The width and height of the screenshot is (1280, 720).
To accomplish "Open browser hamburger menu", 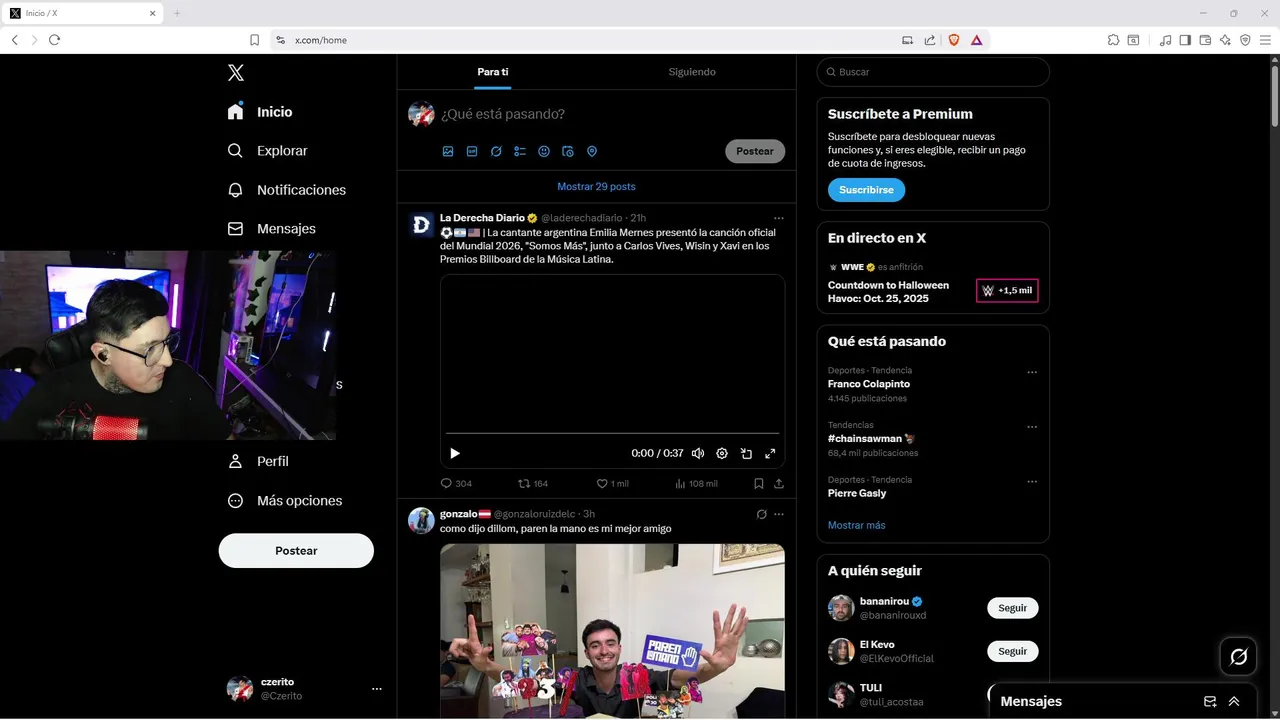I will click(x=1266, y=40).
